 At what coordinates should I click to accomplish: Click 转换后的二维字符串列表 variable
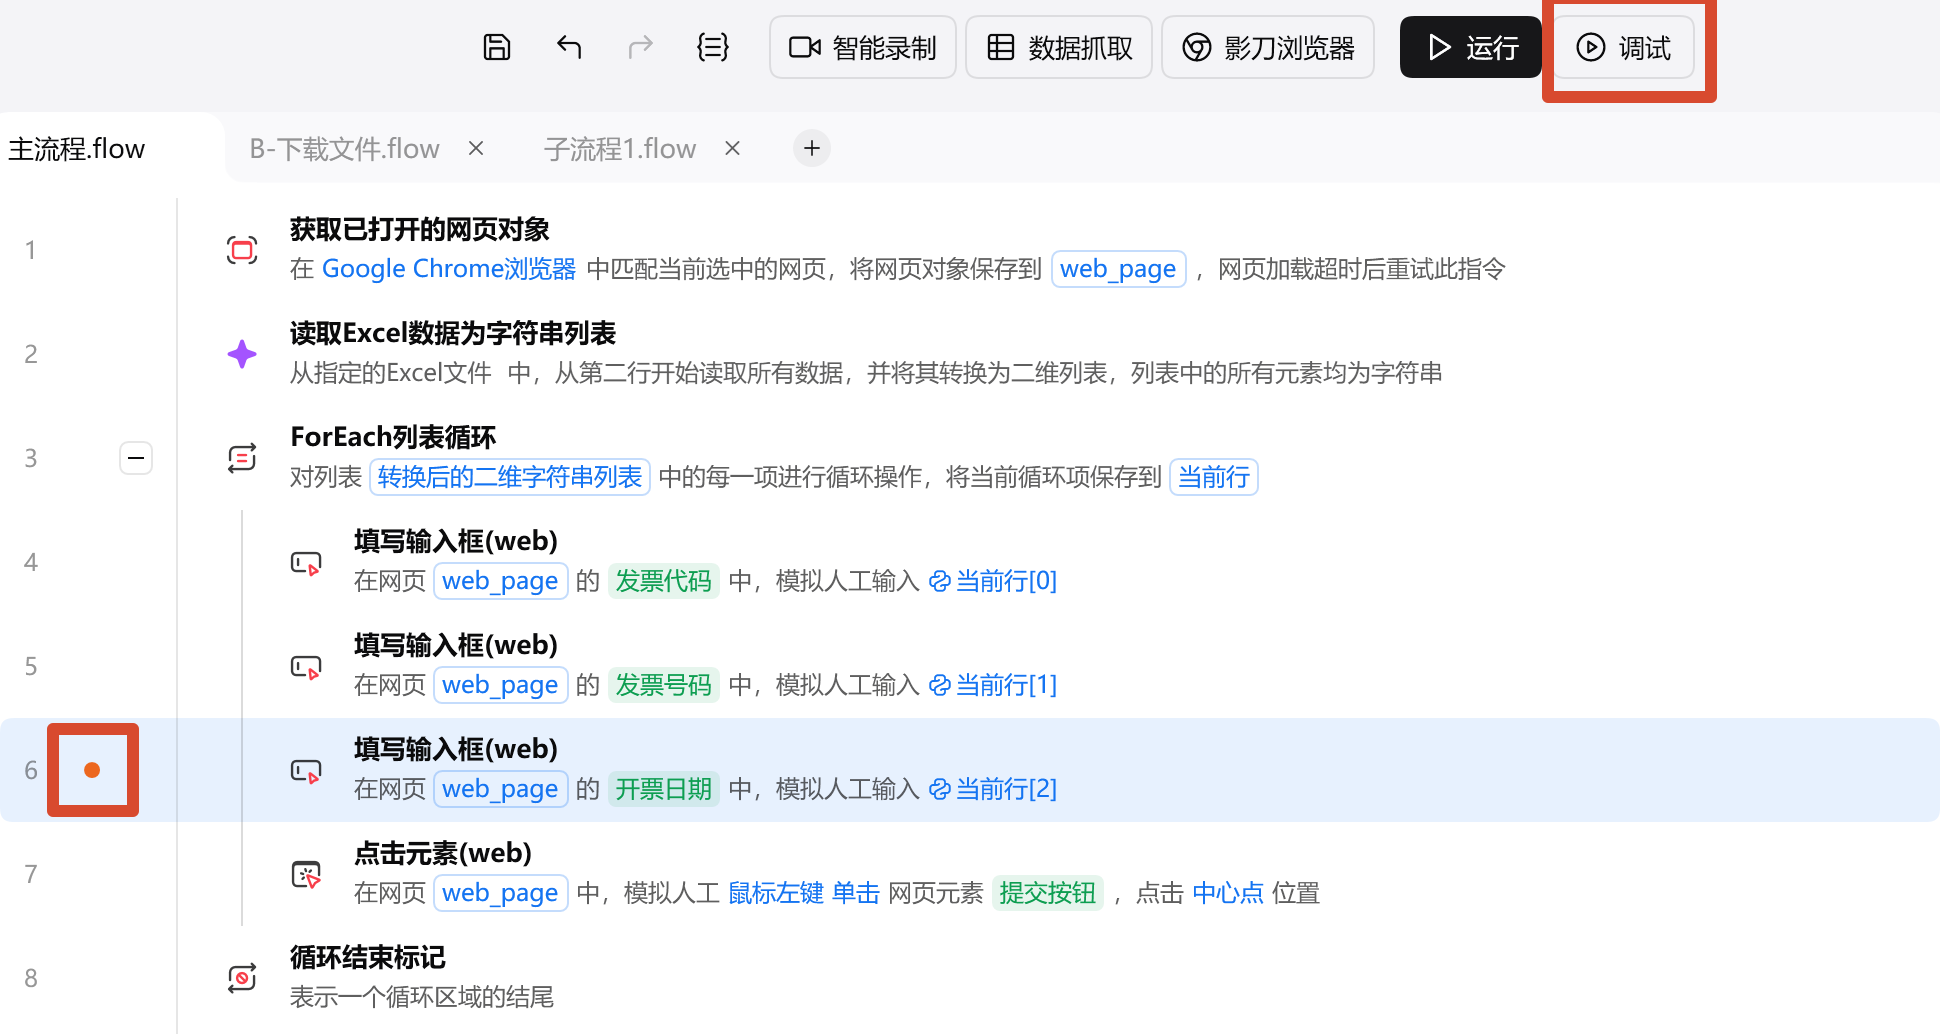(510, 477)
